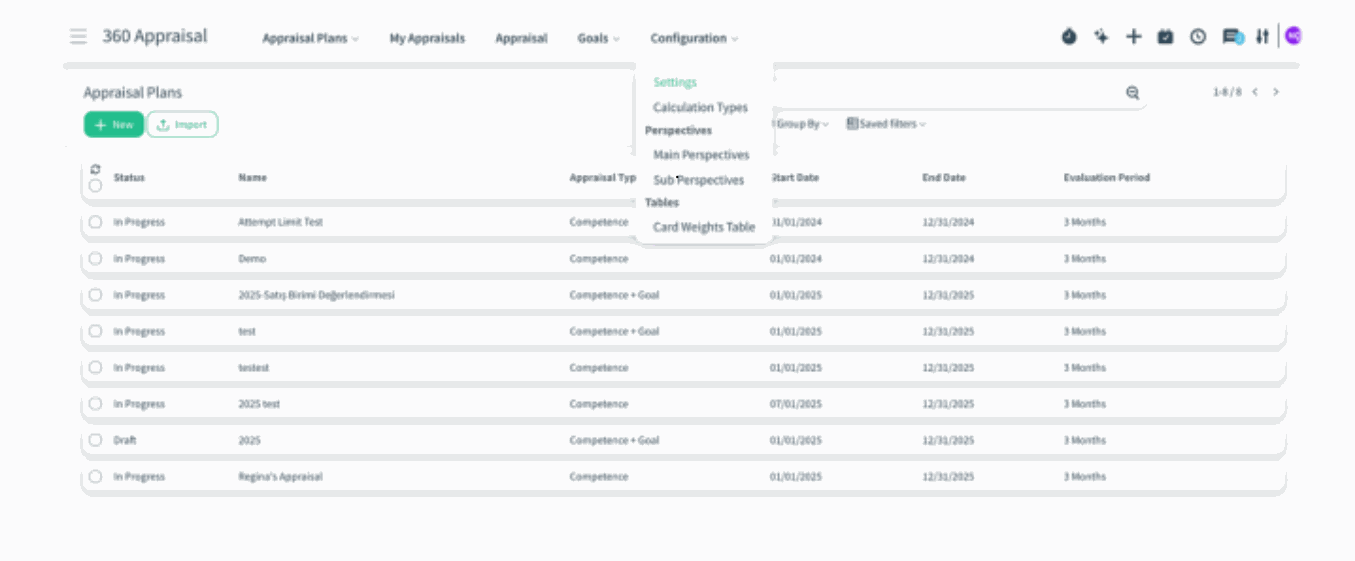The height and width of the screenshot is (561, 1355).
Task: Click the sliders adjustment icon in top bar
Action: pos(1262,37)
